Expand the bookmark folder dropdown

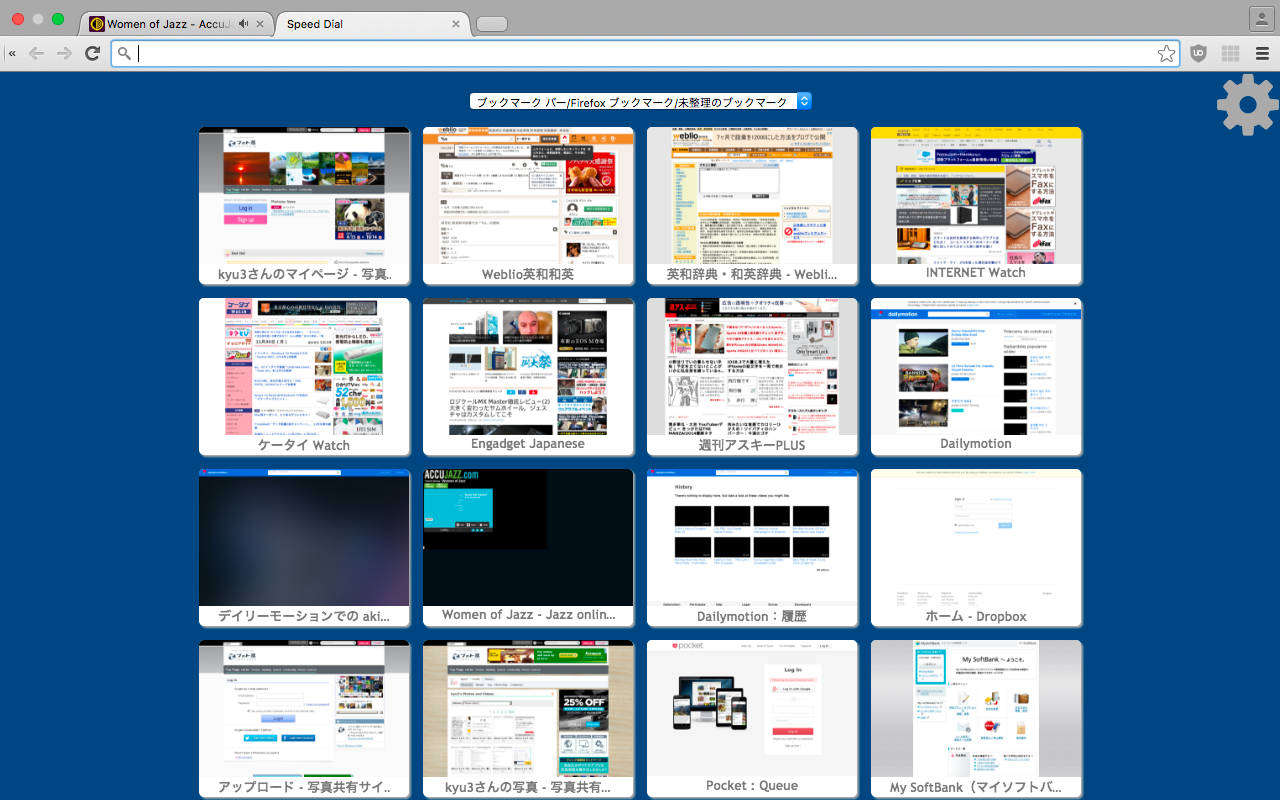point(641,101)
